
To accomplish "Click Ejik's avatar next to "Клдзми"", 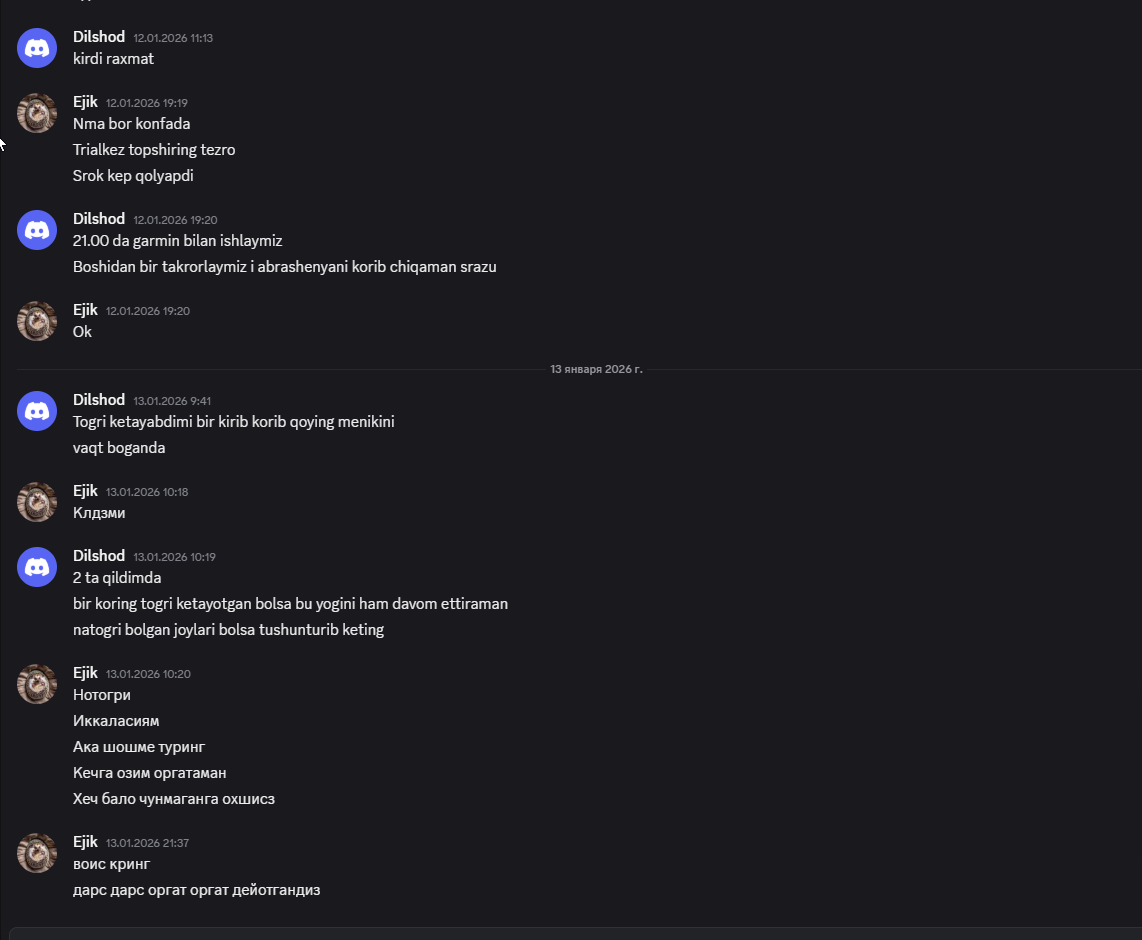I will point(37,502).
